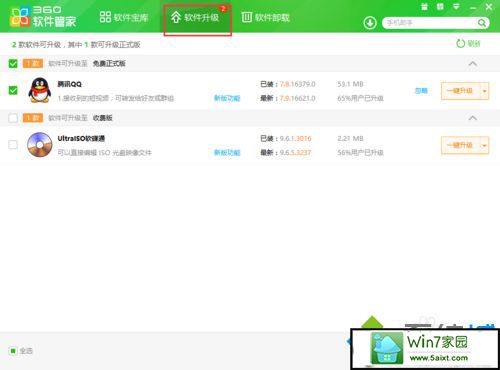Open the gift box icon in title bar
The width and height of the screenshot is (500, 370).
click(424, 7)
